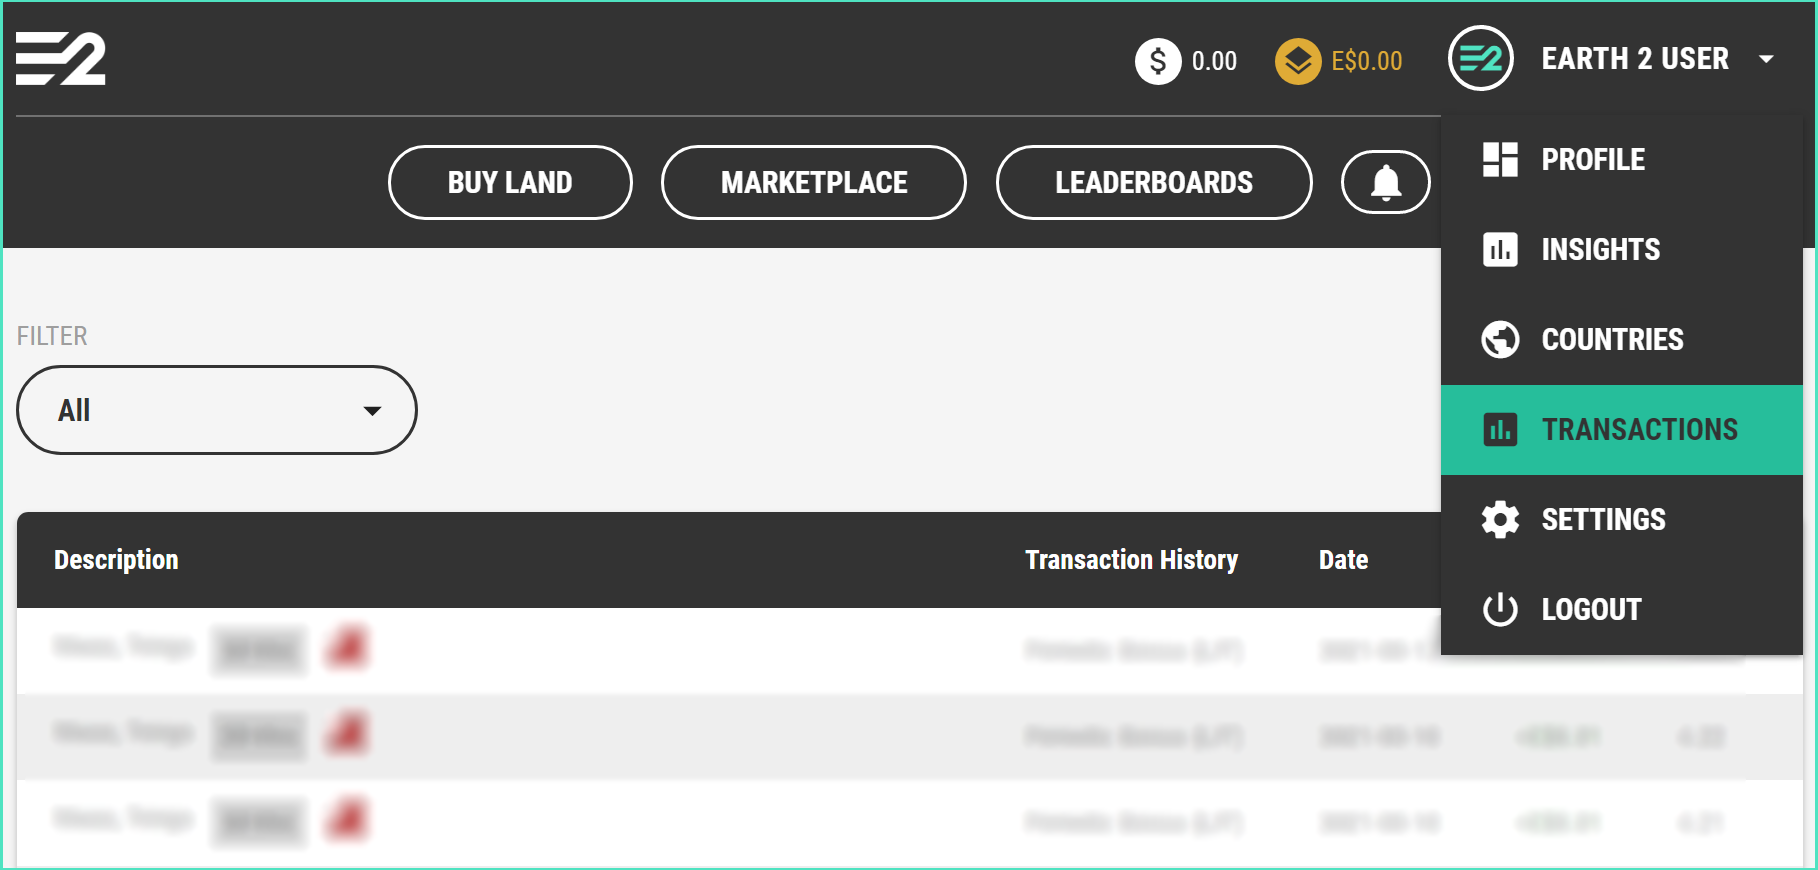Click the Transactions chart icon

point(1500,429)
